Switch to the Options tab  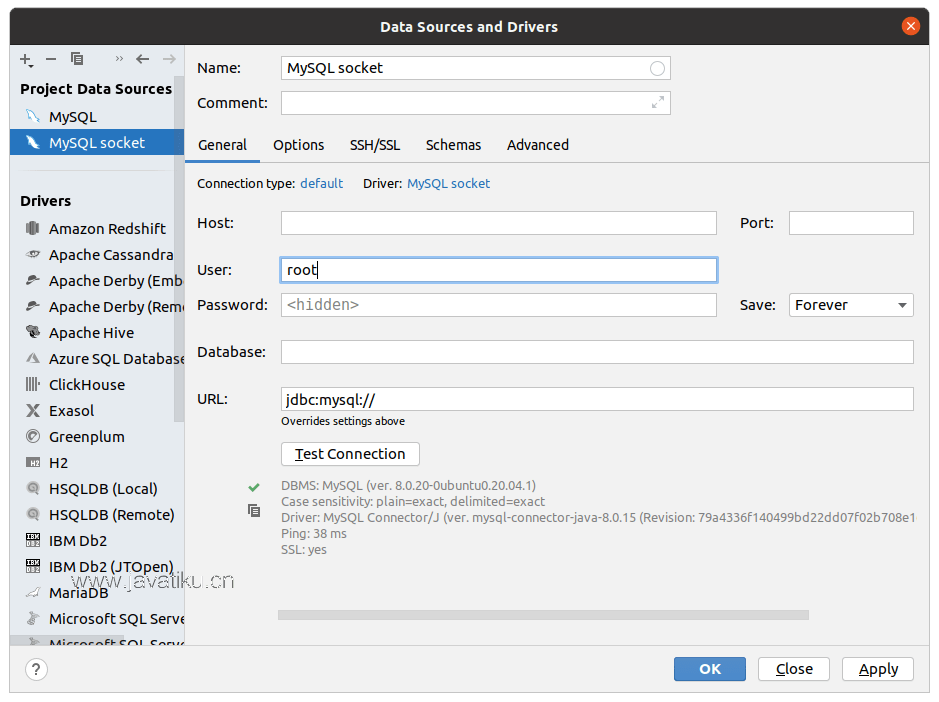(298, 145)
